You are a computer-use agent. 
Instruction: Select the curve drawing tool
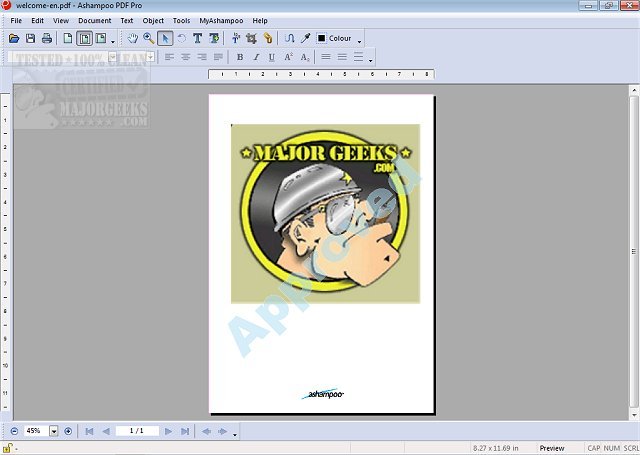point(289,38)
